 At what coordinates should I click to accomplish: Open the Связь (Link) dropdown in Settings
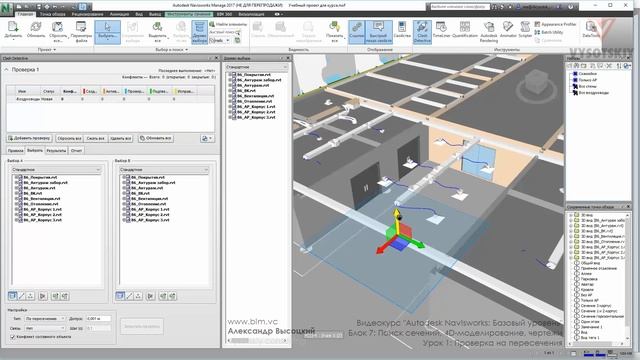tap(45, 328)
